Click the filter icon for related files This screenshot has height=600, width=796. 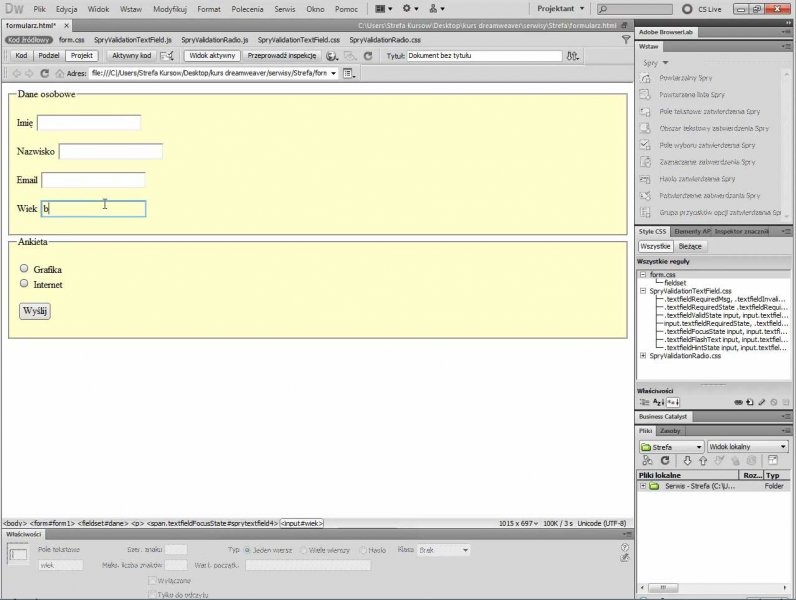point(626,39)
